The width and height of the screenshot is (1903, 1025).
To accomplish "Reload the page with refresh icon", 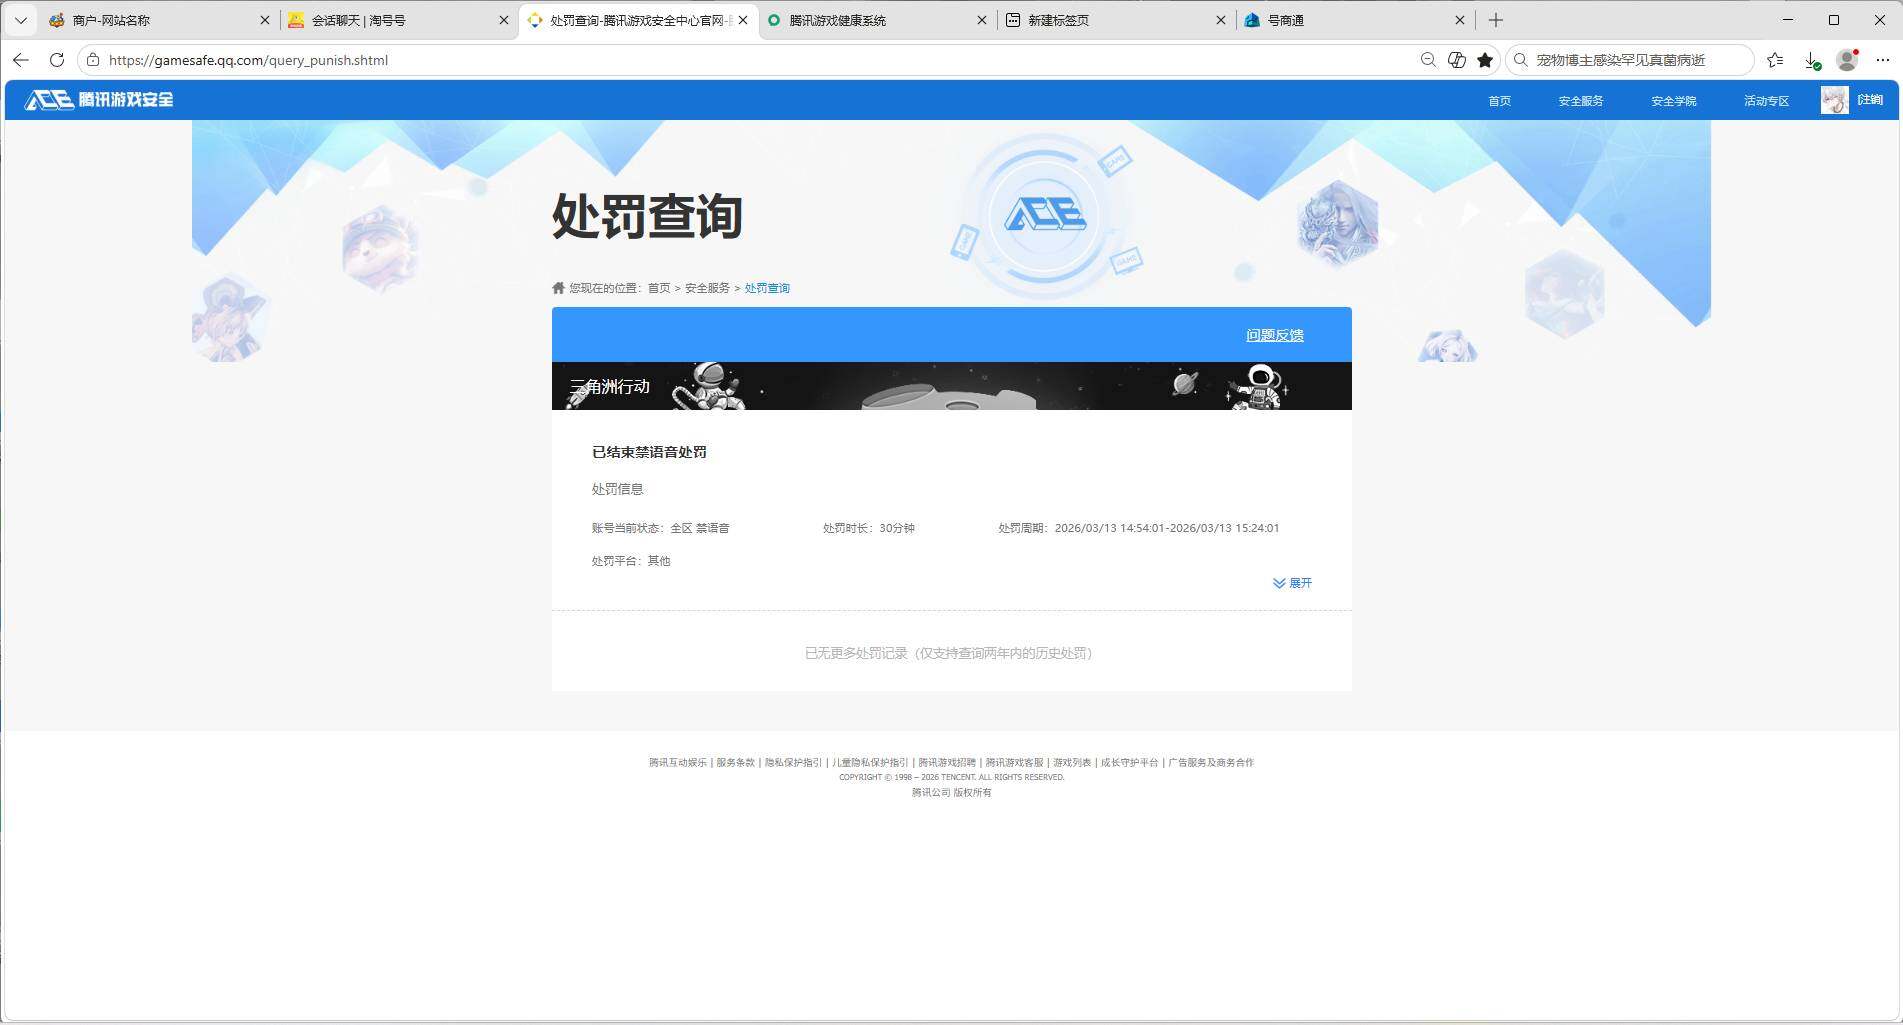I will coord(57,60).
